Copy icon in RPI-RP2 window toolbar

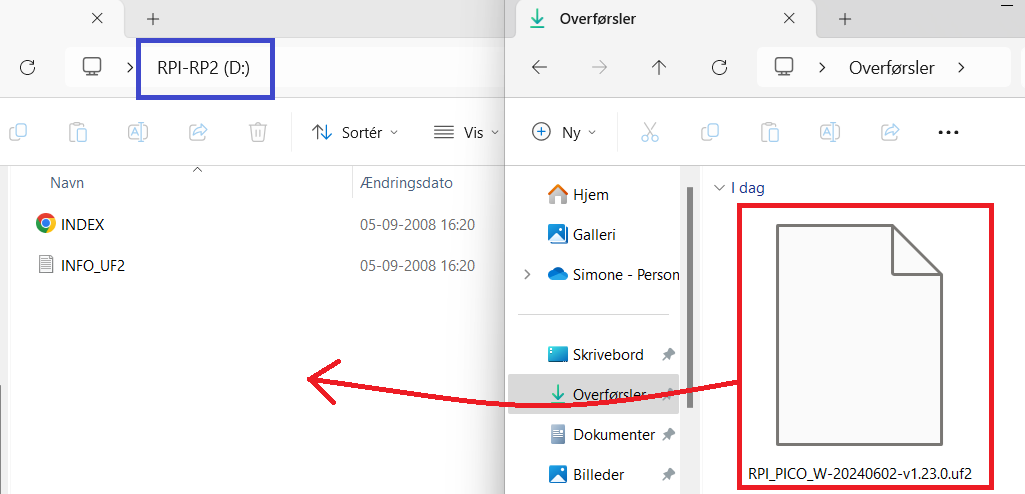(x=18, y=132)
